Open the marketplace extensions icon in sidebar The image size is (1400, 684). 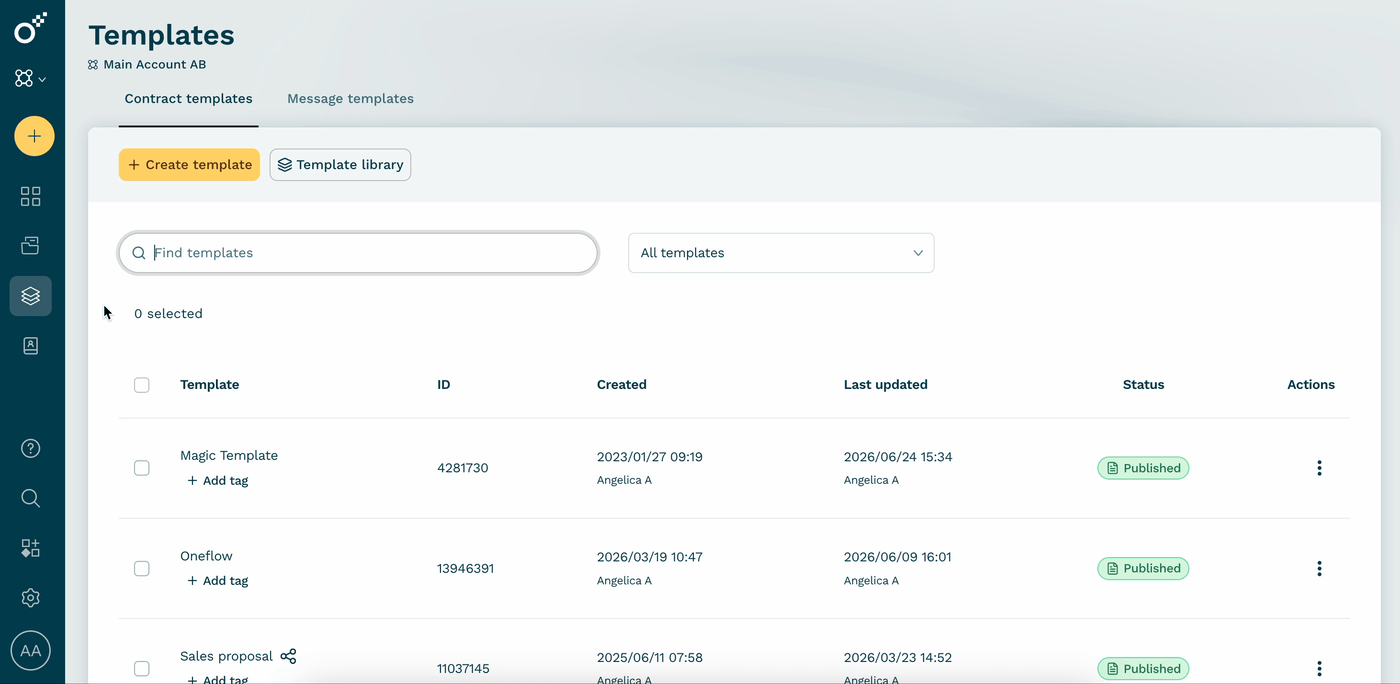click(x=31, y=548)
